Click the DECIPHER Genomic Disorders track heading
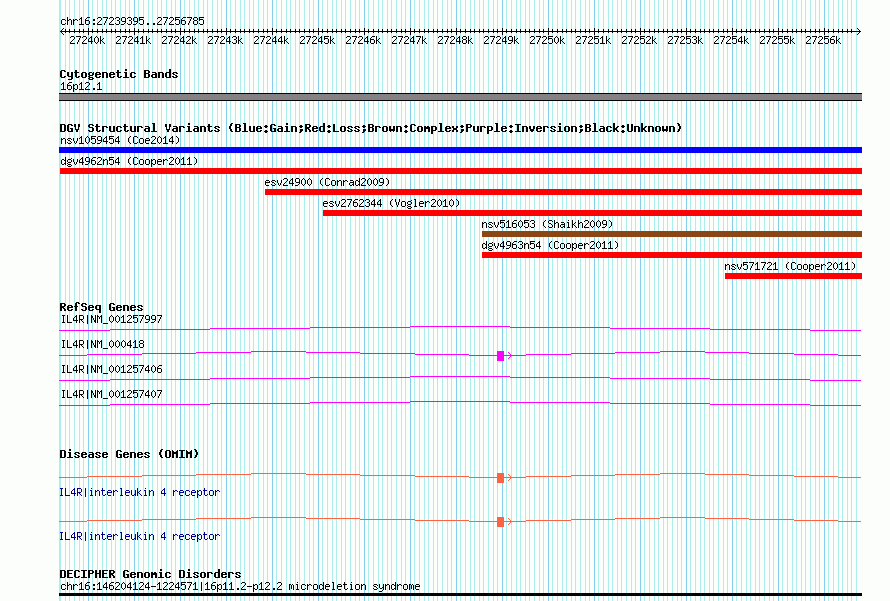The image size is (890, 601). click(x=150, y=574)
